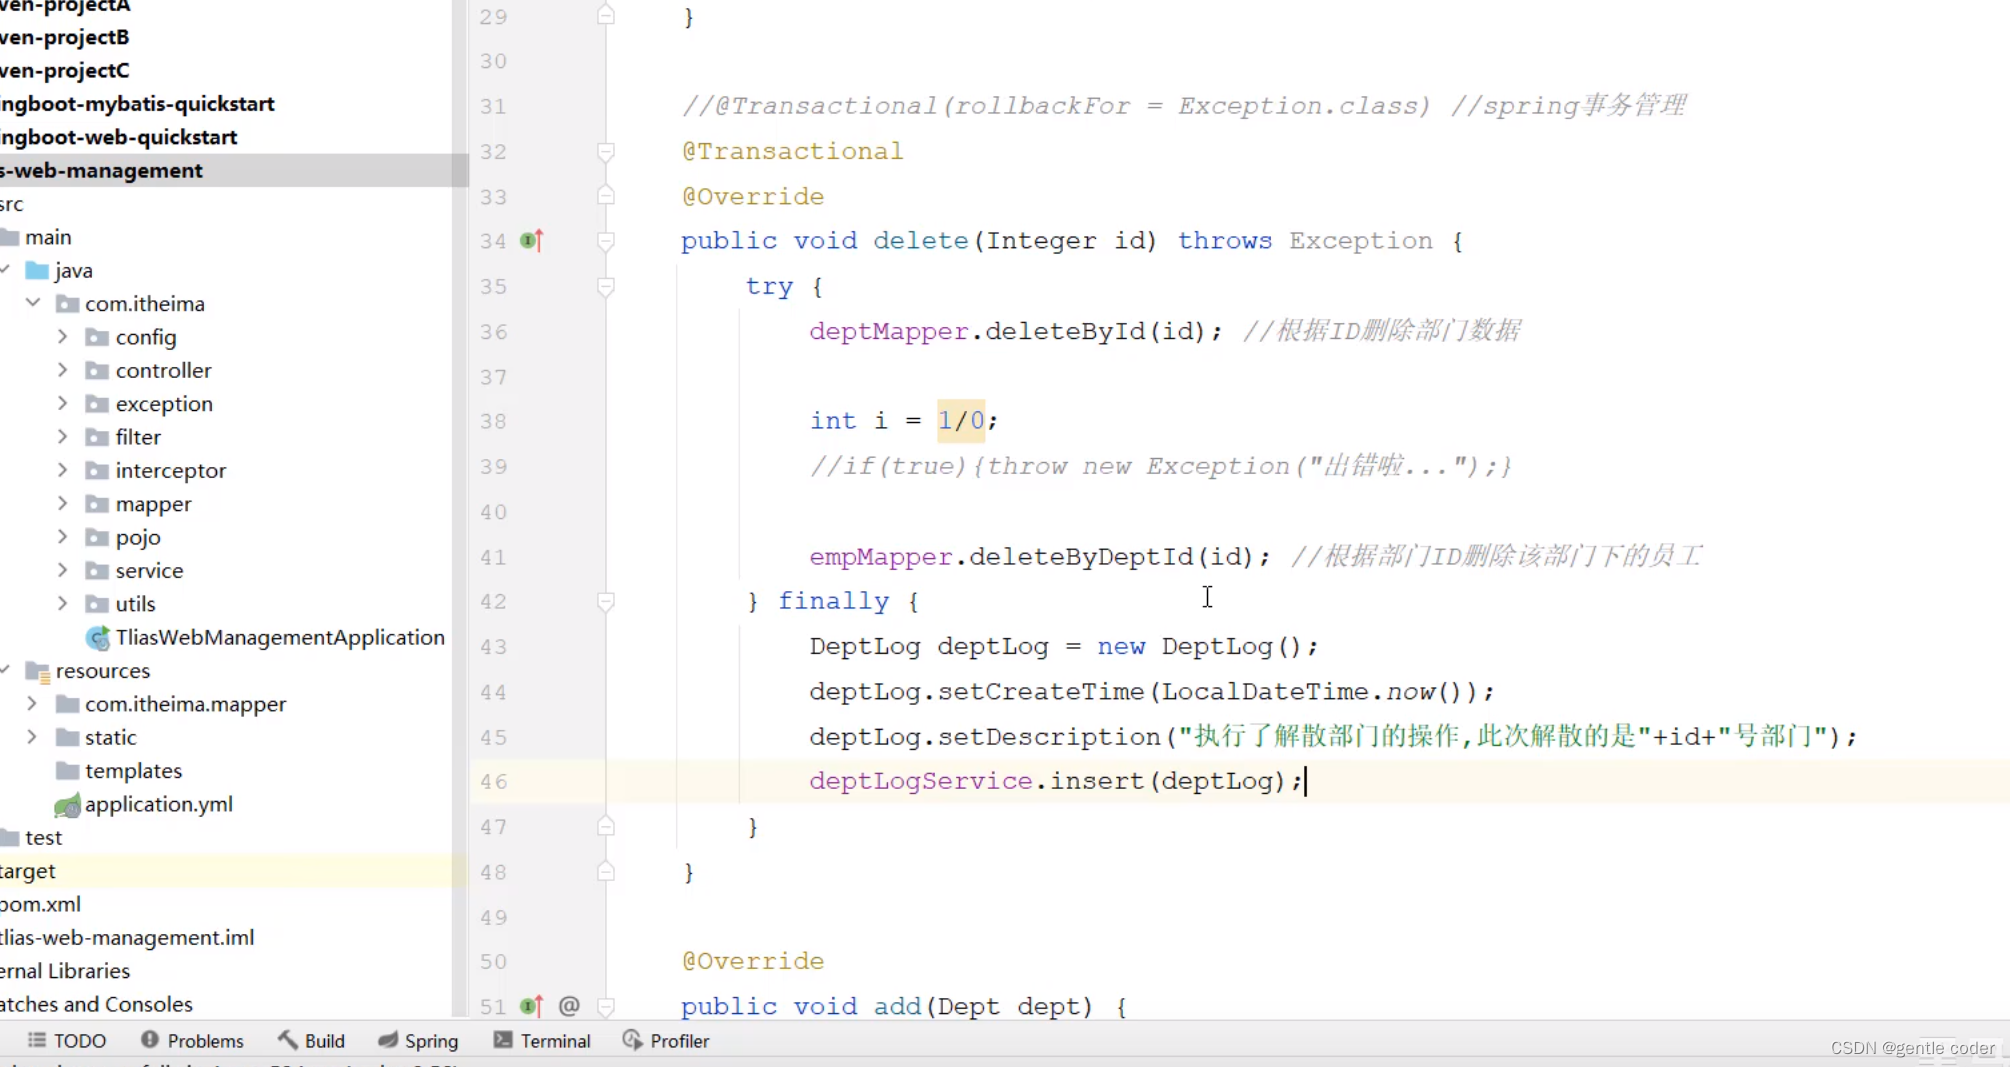The height and width of the screenshot is (1067, 2010).
Task: Expand the mapper package folder
Action: click(62, 503)
